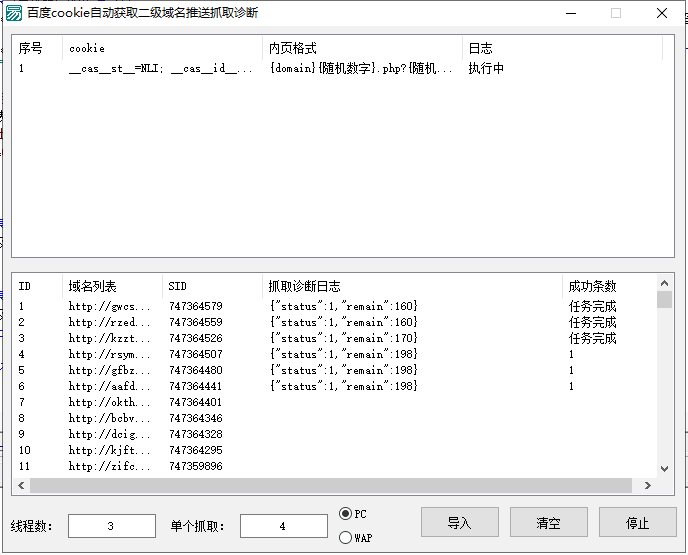Click the scroll up arrow of domain list

click(664, 283)
